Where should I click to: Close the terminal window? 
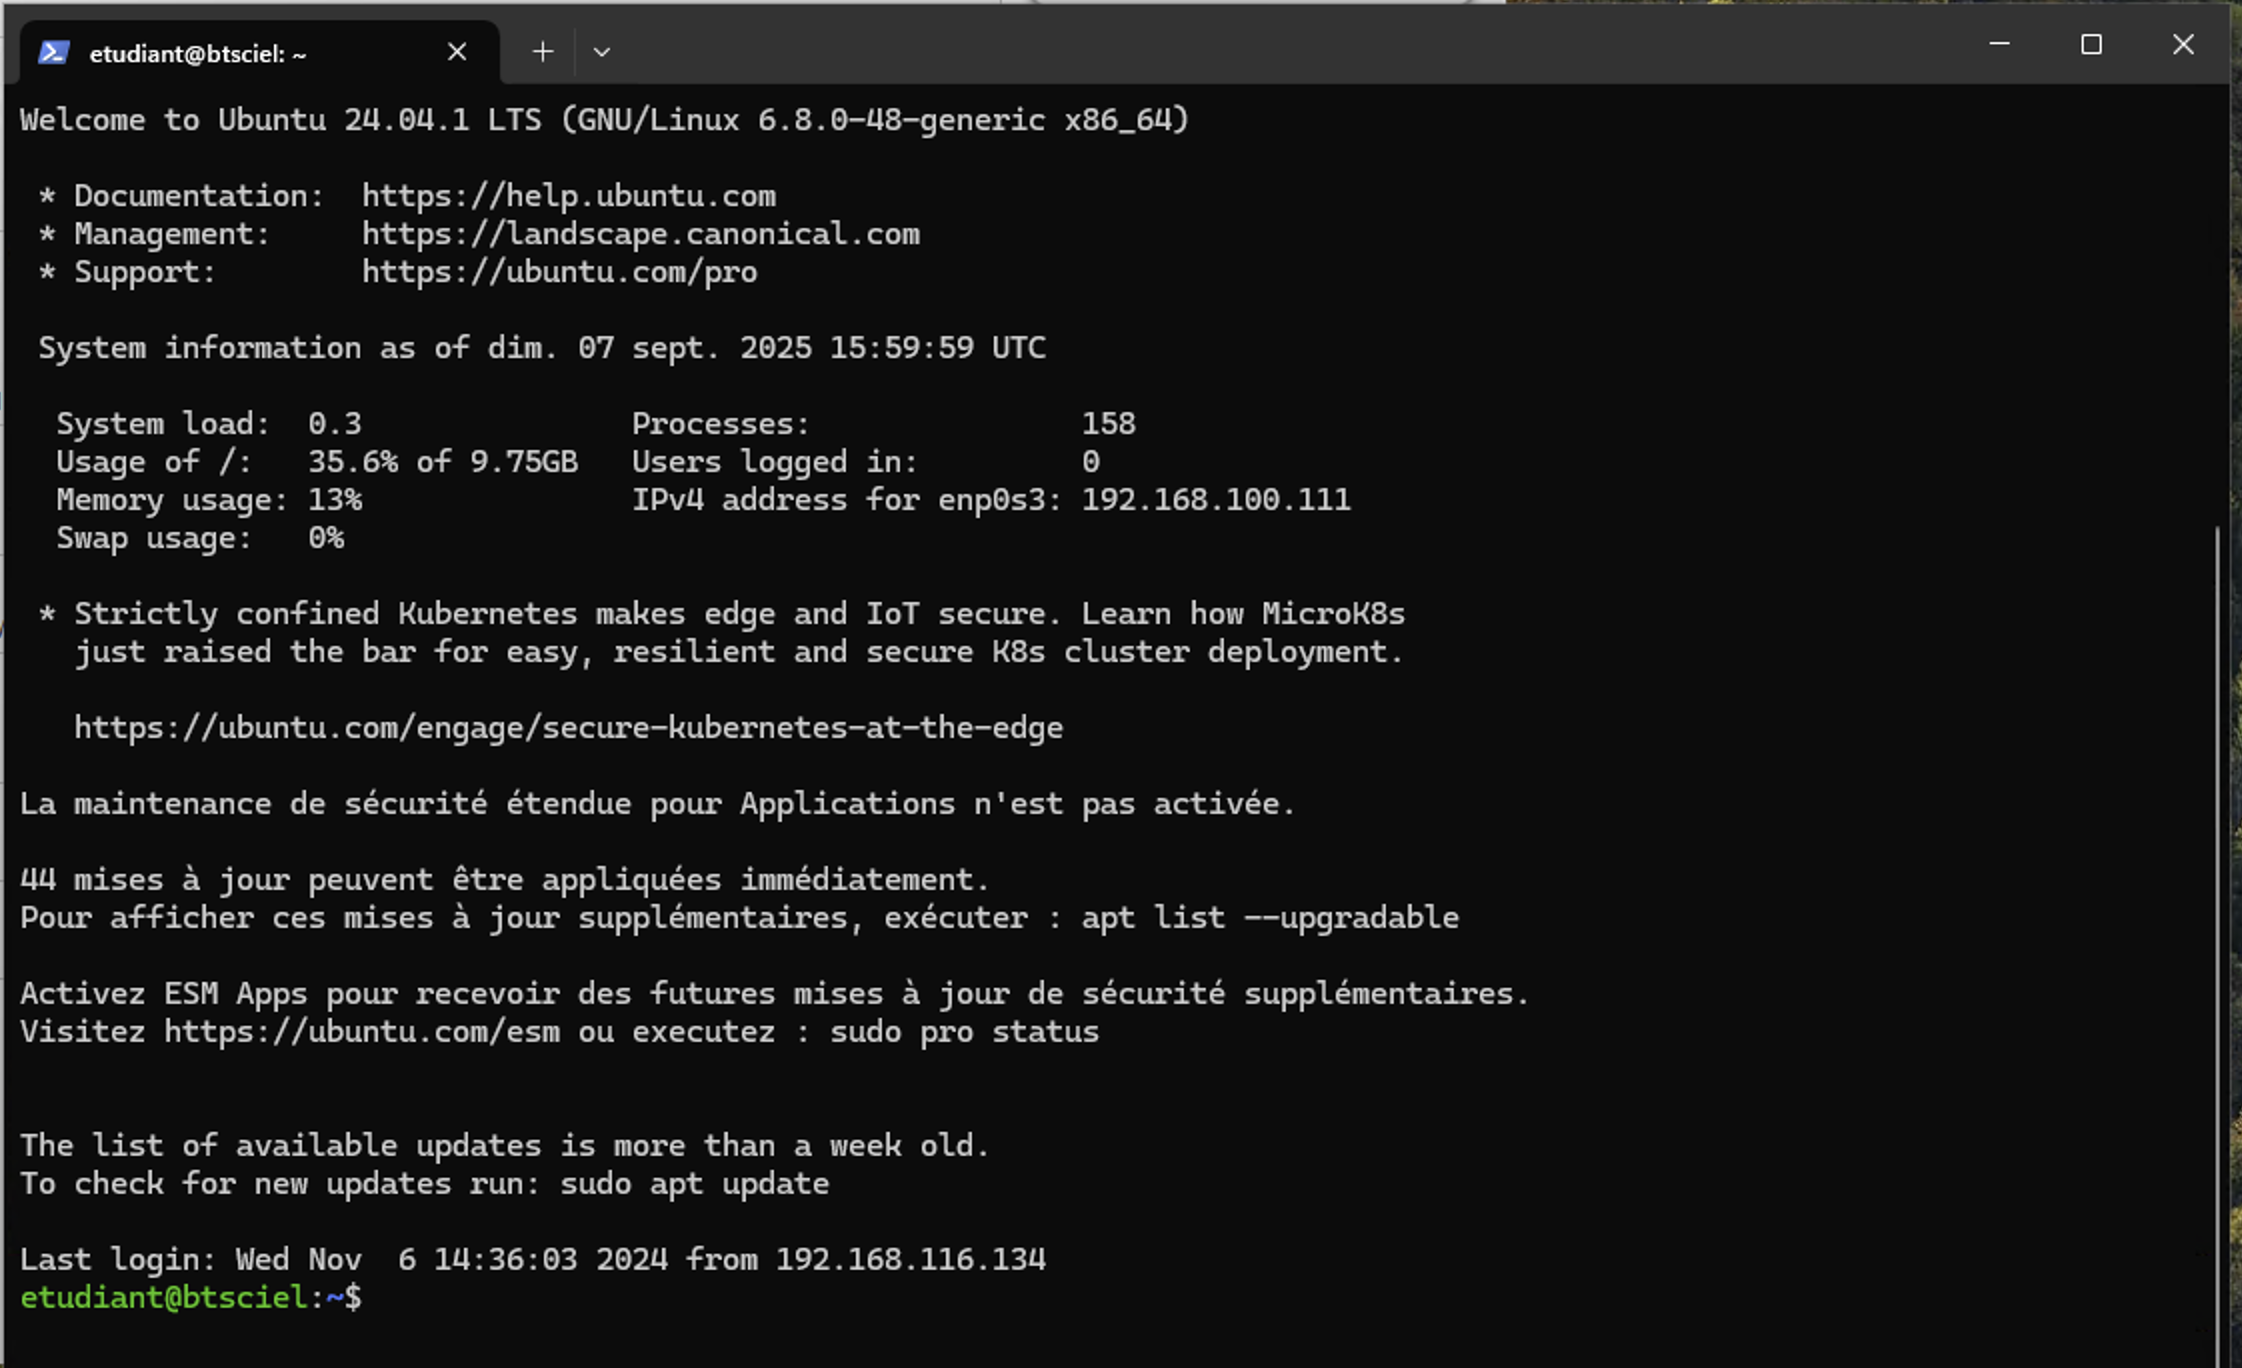(2183, 45)
